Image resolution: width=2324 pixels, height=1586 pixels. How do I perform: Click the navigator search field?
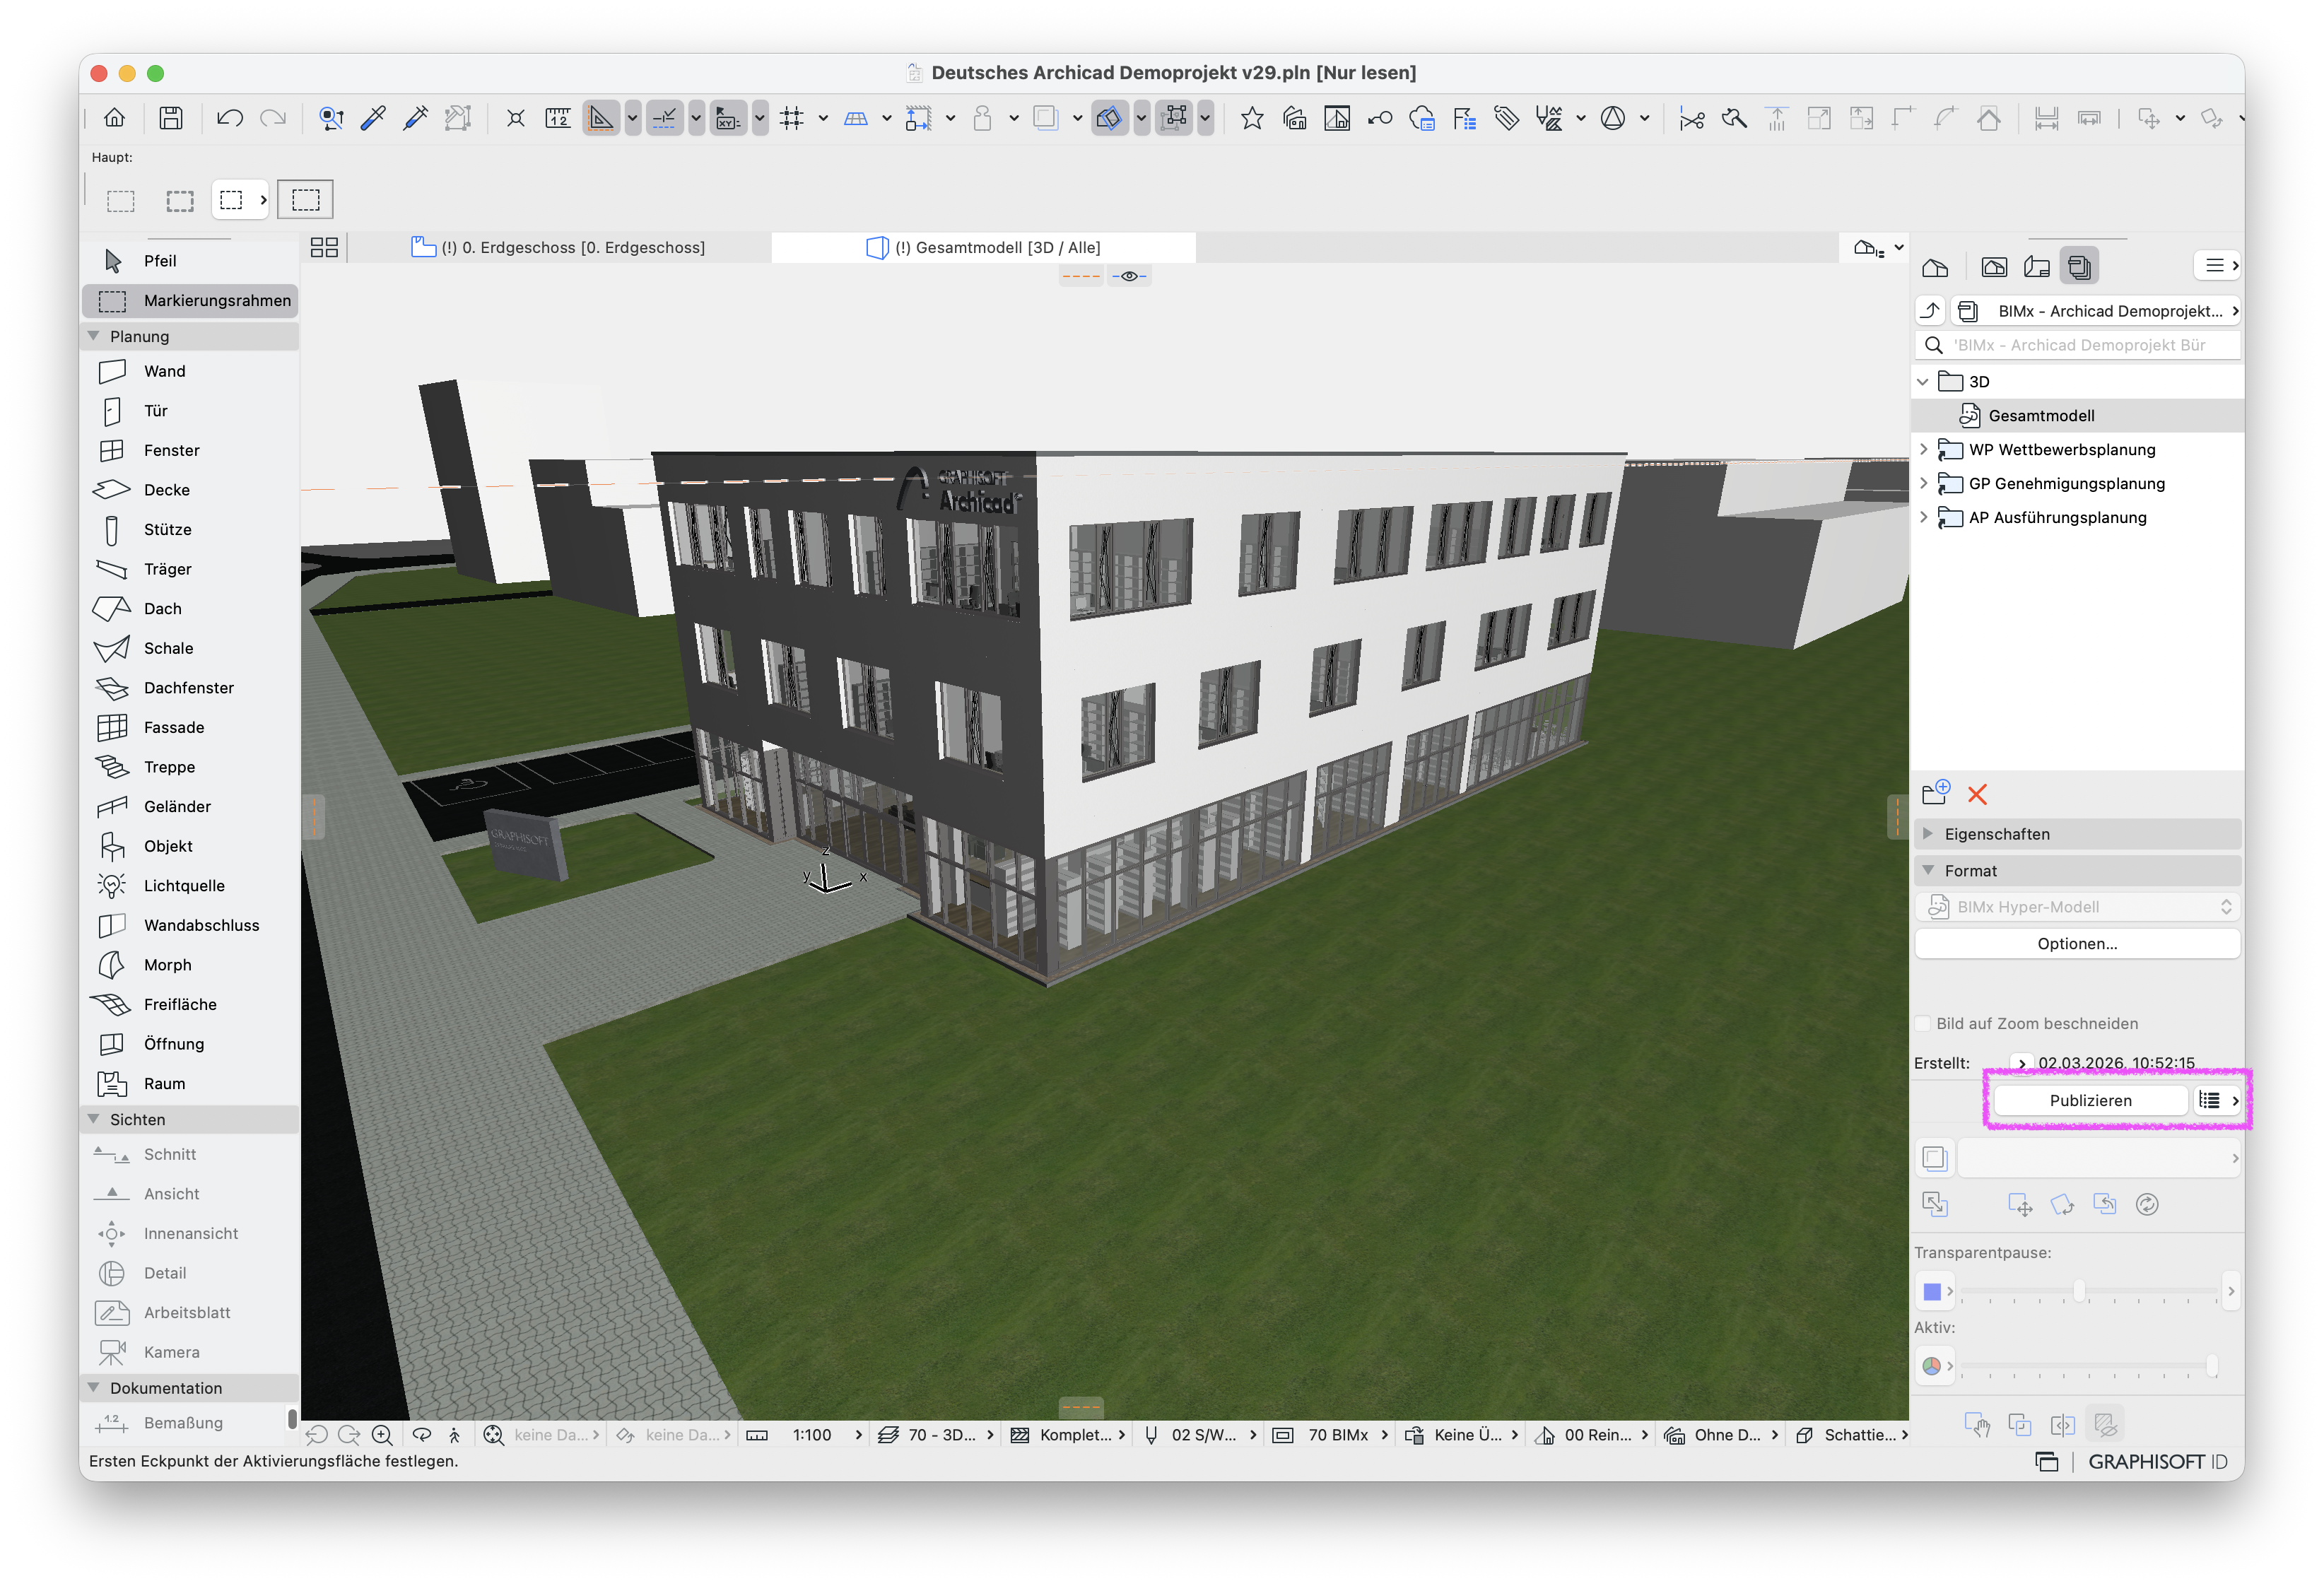pyautogui.click(x=2077, y=345)
